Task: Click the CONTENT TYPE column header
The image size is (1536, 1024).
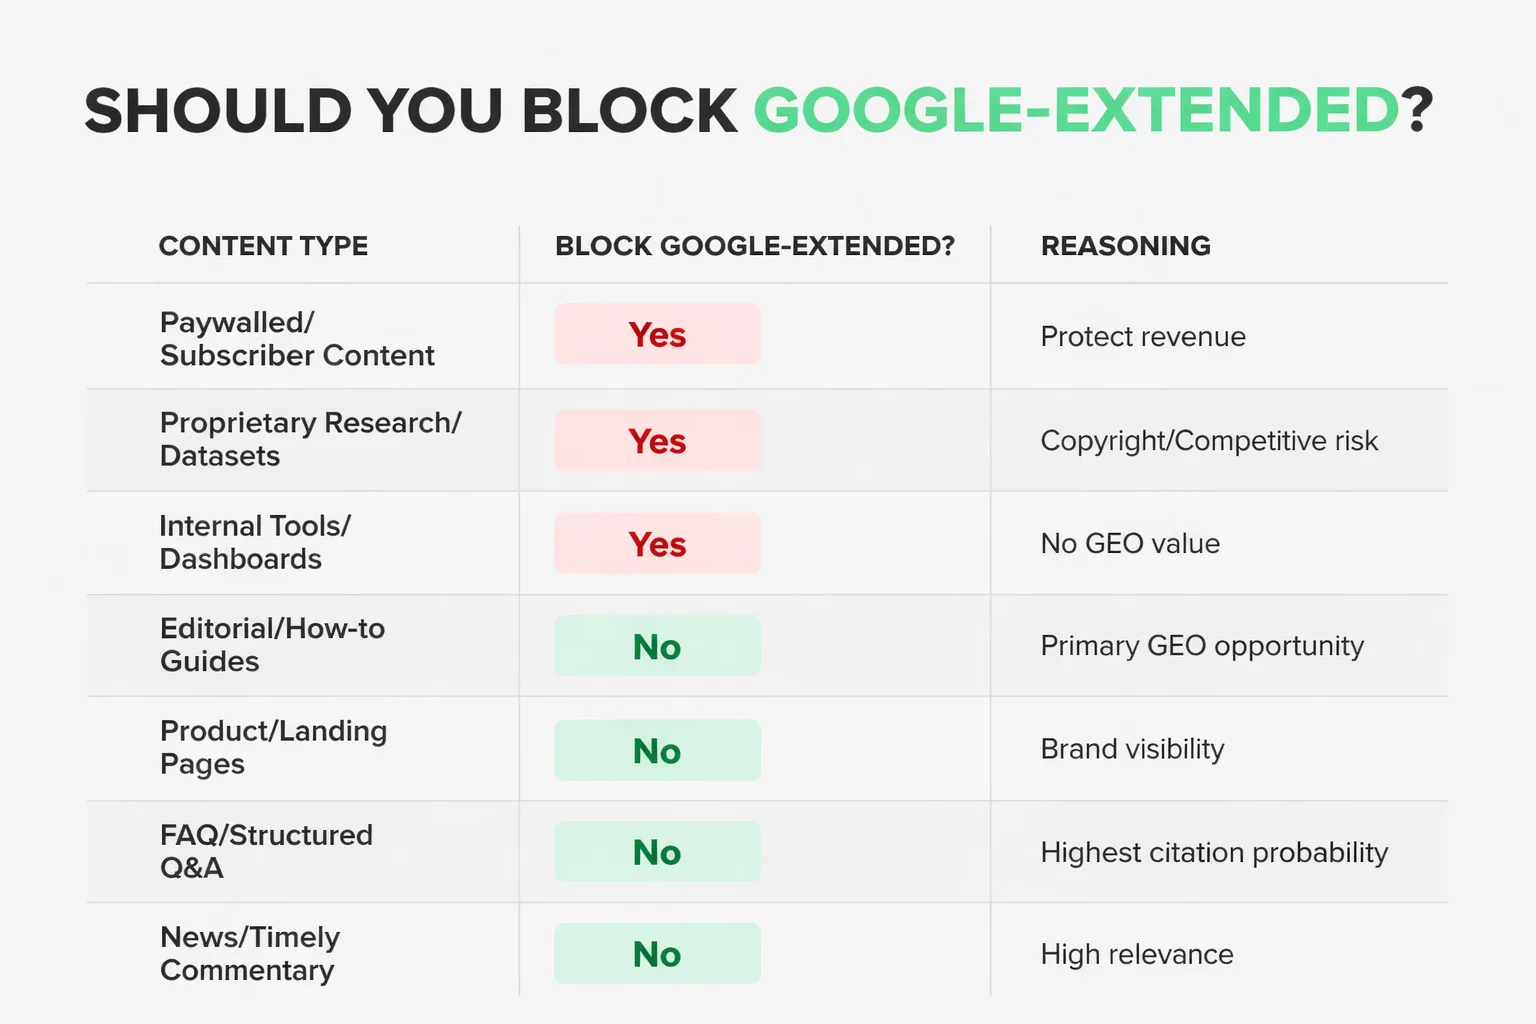Action: (x=263, y=246)
